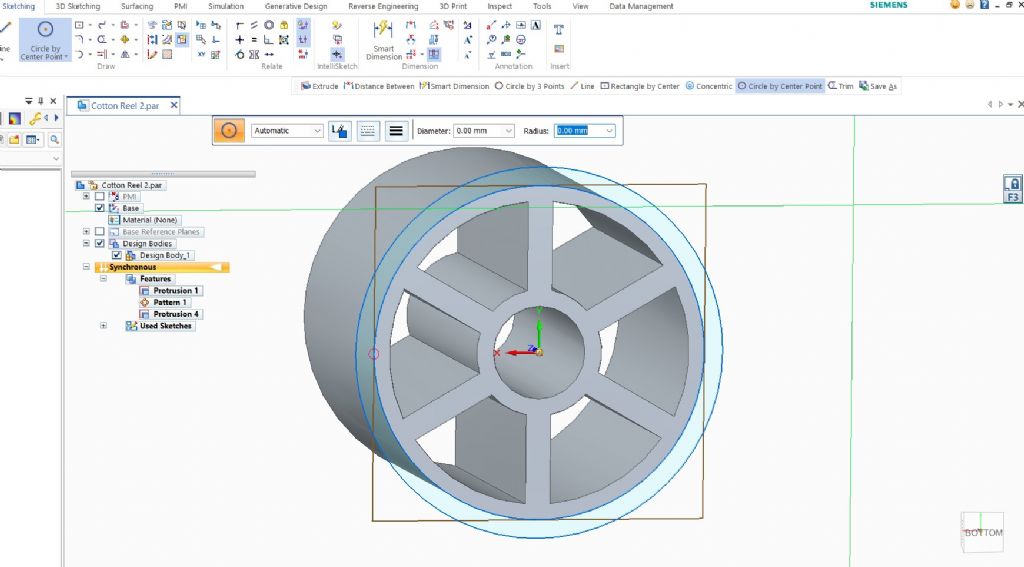Select the rectangle draw tool in ribbon
This screenshot has width=1024, height=567.
79,25
